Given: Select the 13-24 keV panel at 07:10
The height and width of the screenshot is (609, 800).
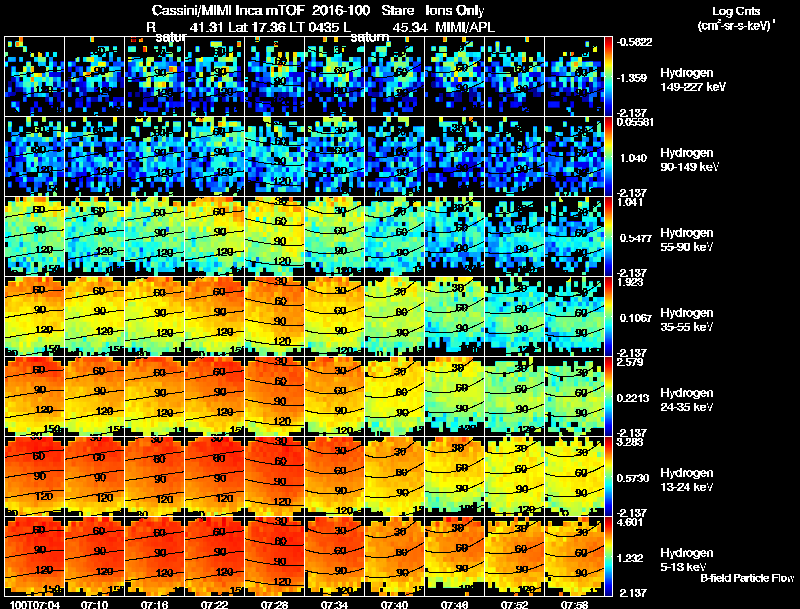Looking at the screenshot, I should click(94, 476).
